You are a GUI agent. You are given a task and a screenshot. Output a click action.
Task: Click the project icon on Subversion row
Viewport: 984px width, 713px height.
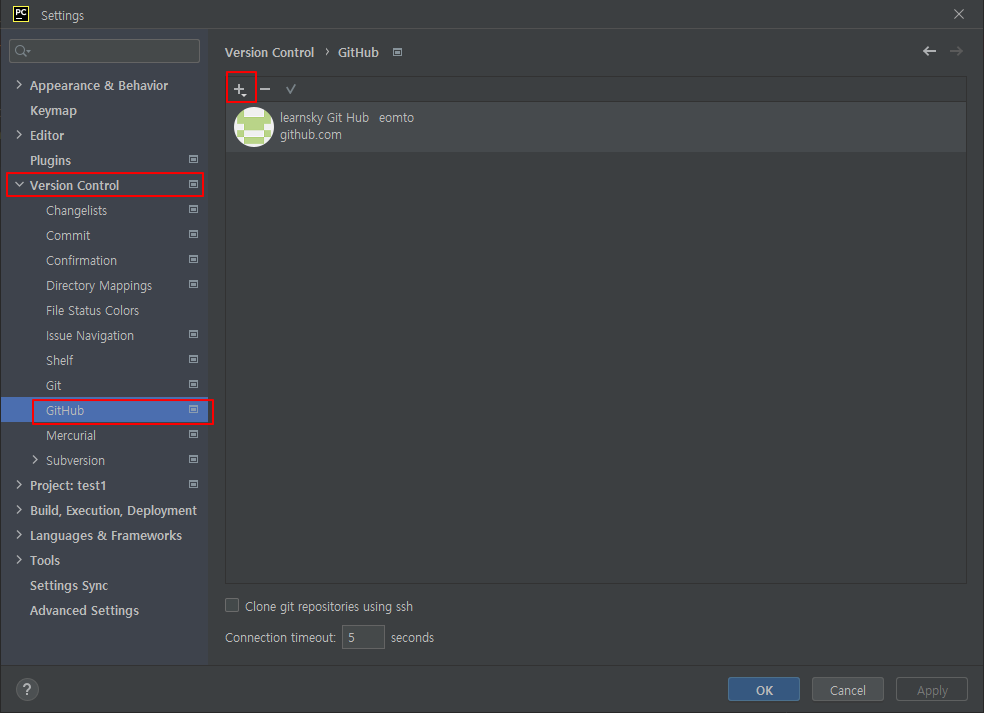(193, 459)
